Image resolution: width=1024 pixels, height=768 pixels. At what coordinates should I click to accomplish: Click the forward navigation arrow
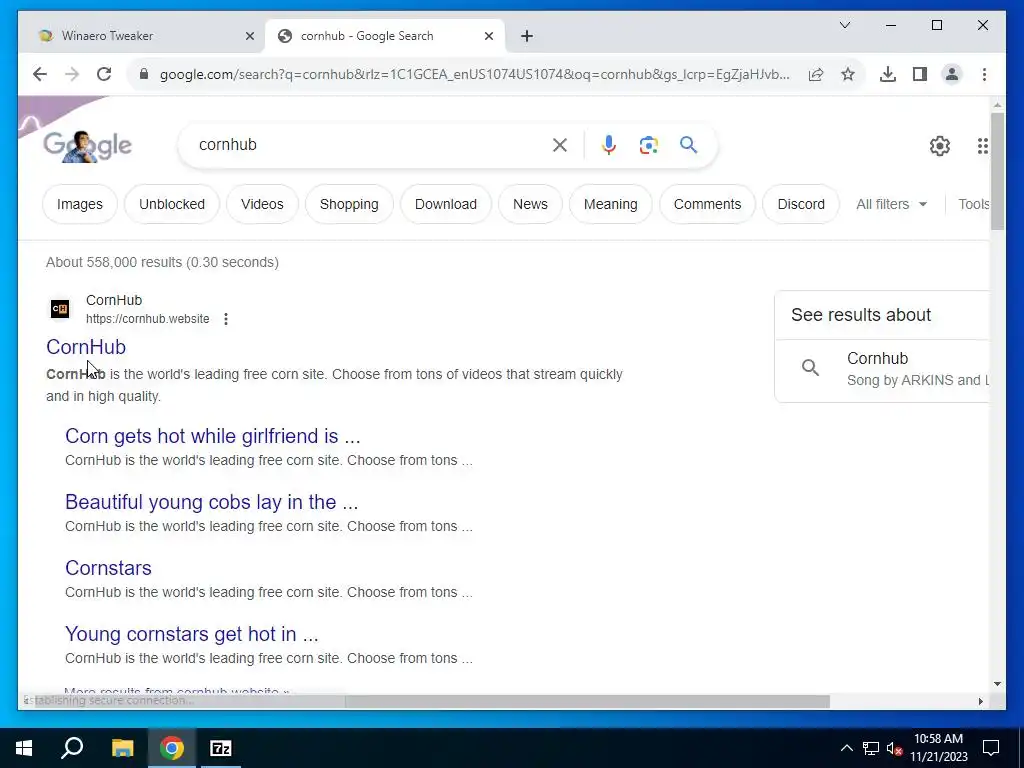click(72, 74)
